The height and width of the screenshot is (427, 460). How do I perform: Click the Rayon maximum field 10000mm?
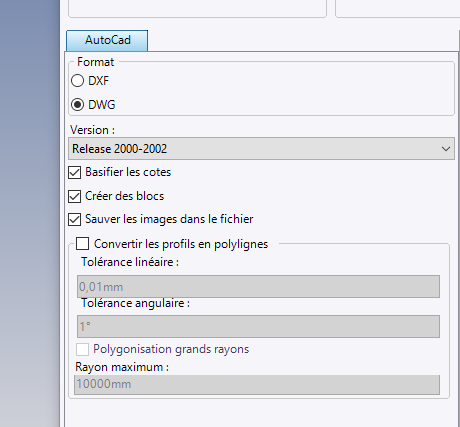tap(257, 385)
